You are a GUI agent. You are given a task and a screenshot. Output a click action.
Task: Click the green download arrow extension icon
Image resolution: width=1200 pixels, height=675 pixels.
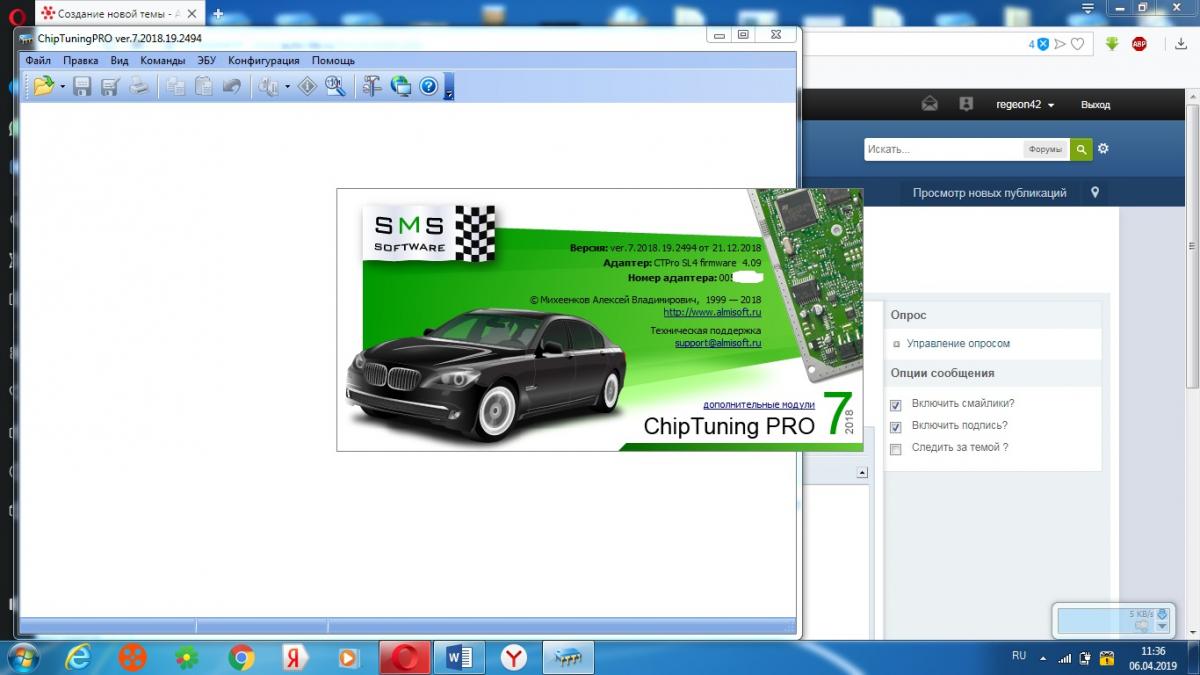[1112, 43]
